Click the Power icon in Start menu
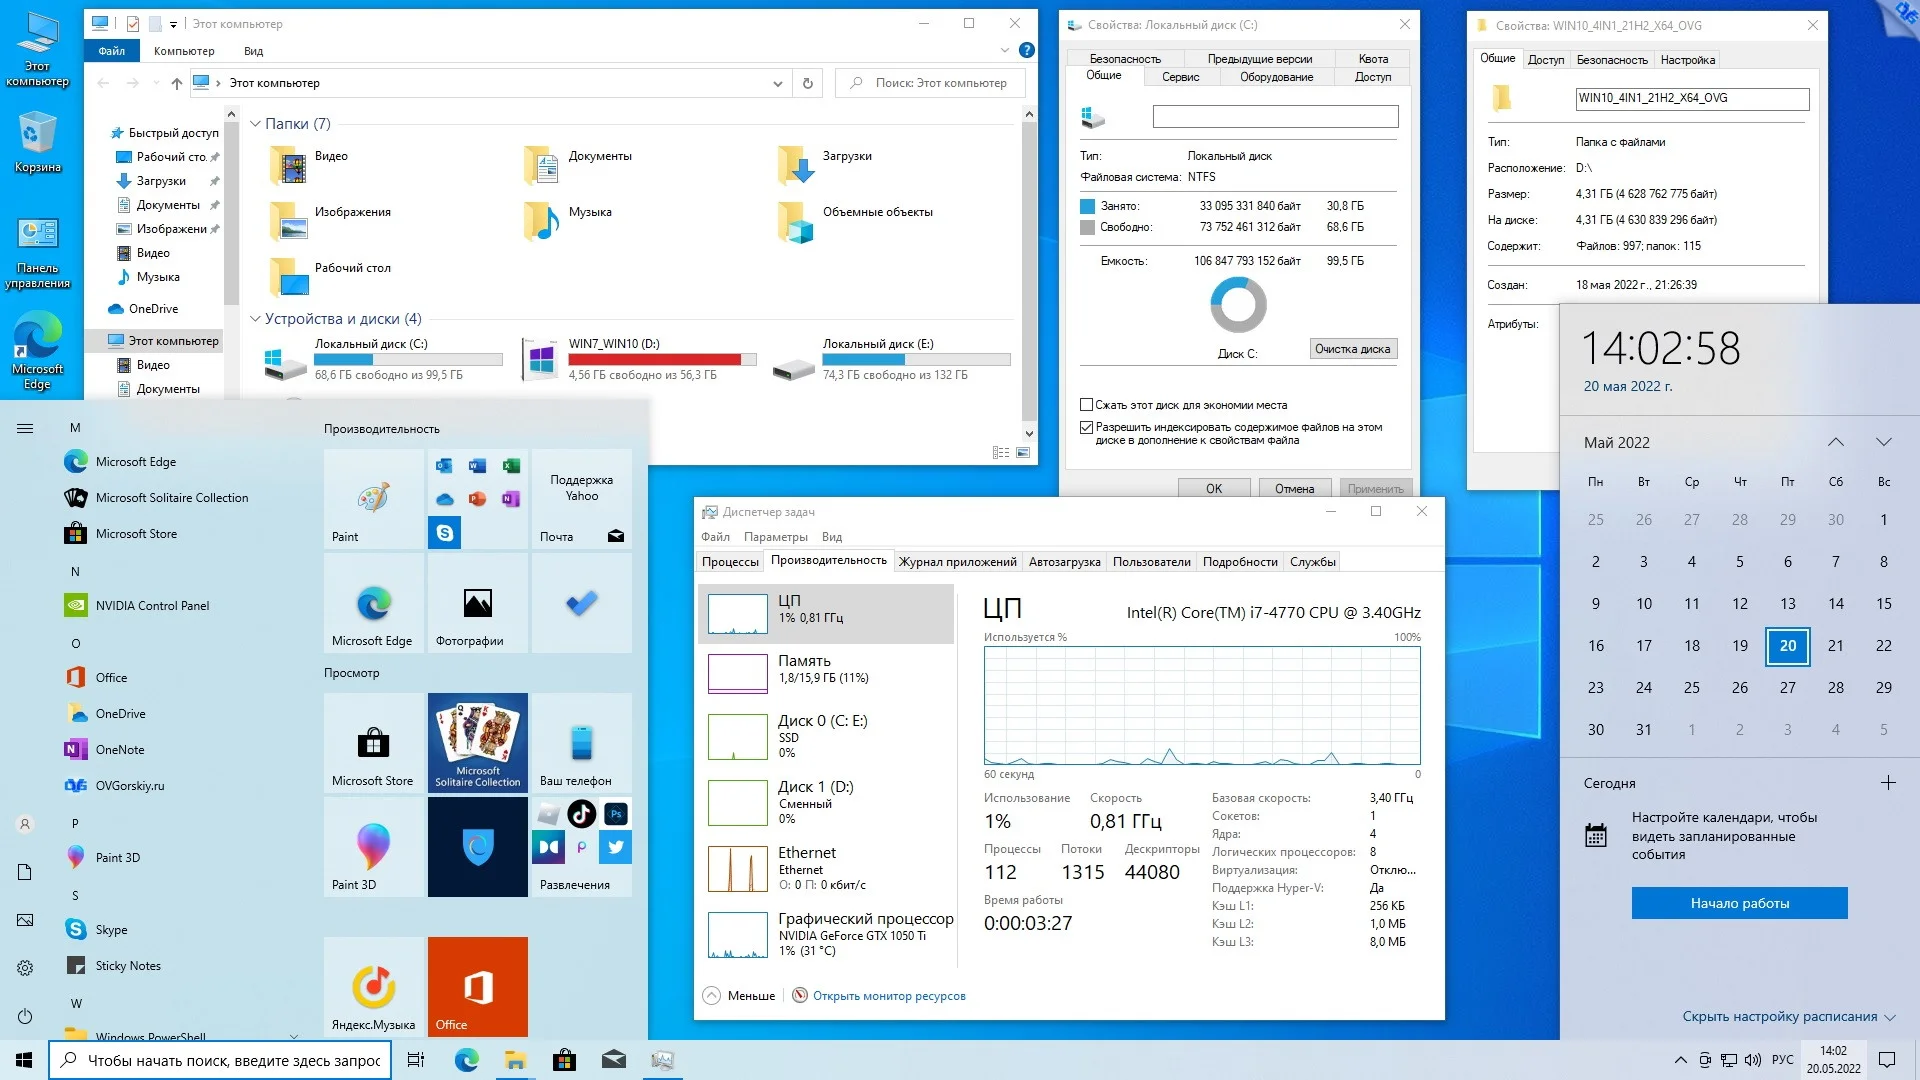 click(25, 1016)
